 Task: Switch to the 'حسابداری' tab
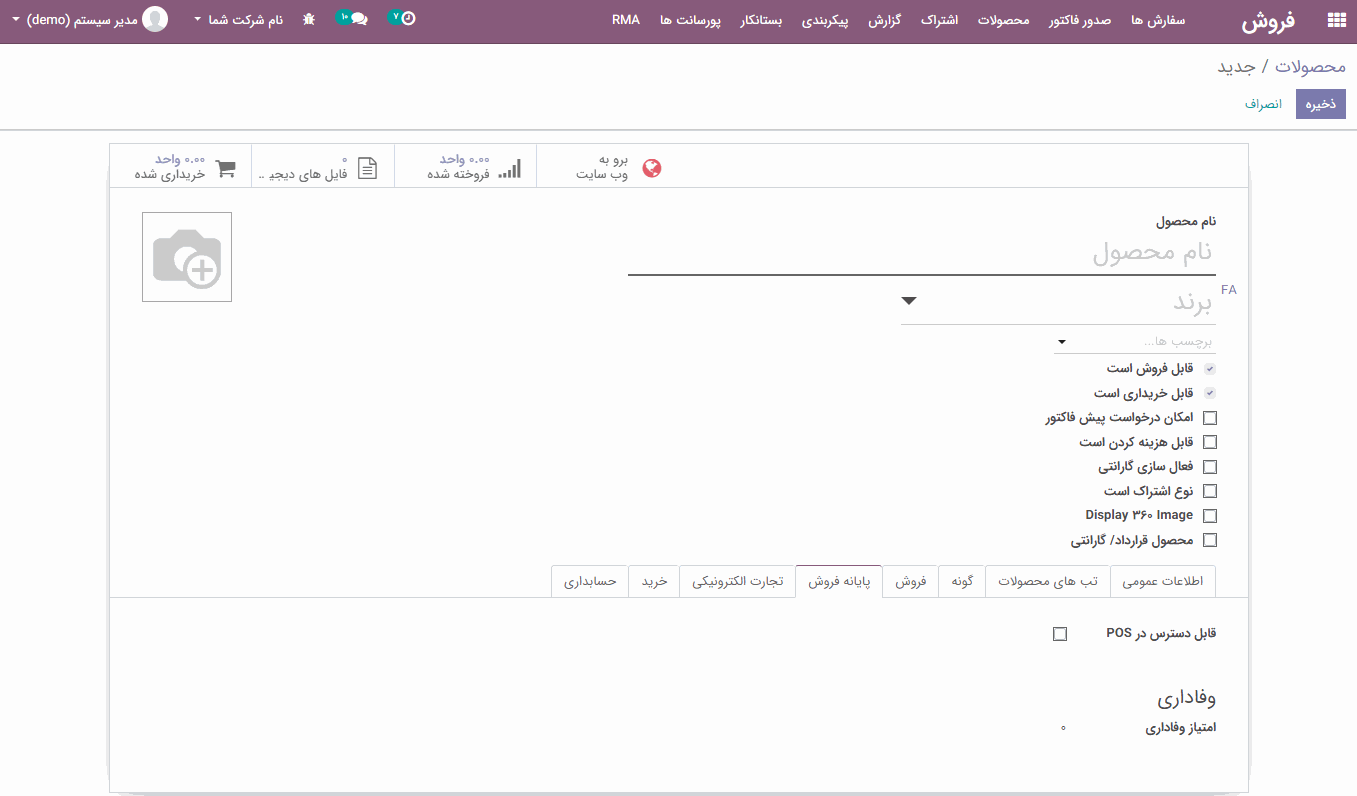[x=590, y=581]
